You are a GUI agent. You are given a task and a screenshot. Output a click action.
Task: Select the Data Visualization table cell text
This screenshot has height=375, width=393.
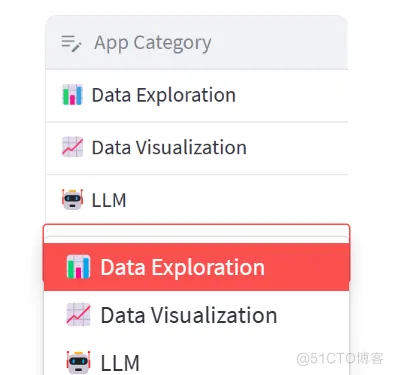[x=169, y=147]
